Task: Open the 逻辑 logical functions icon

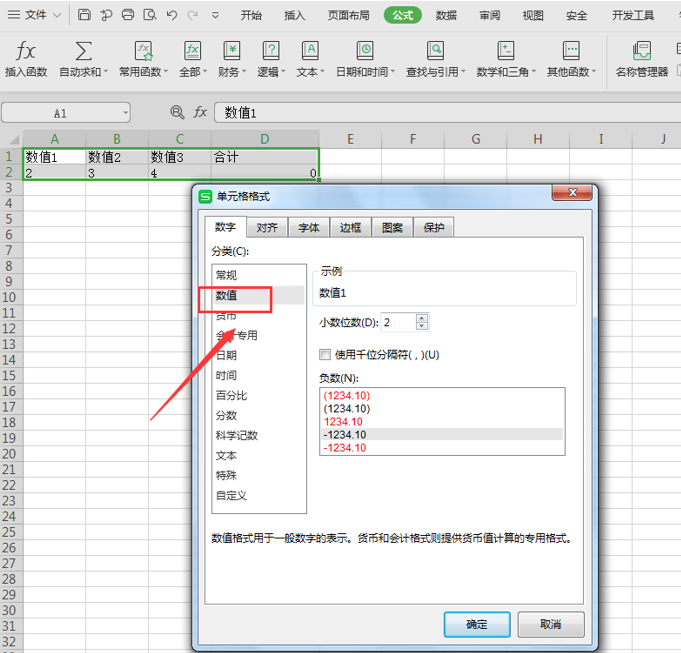Action: click(271, 51)
